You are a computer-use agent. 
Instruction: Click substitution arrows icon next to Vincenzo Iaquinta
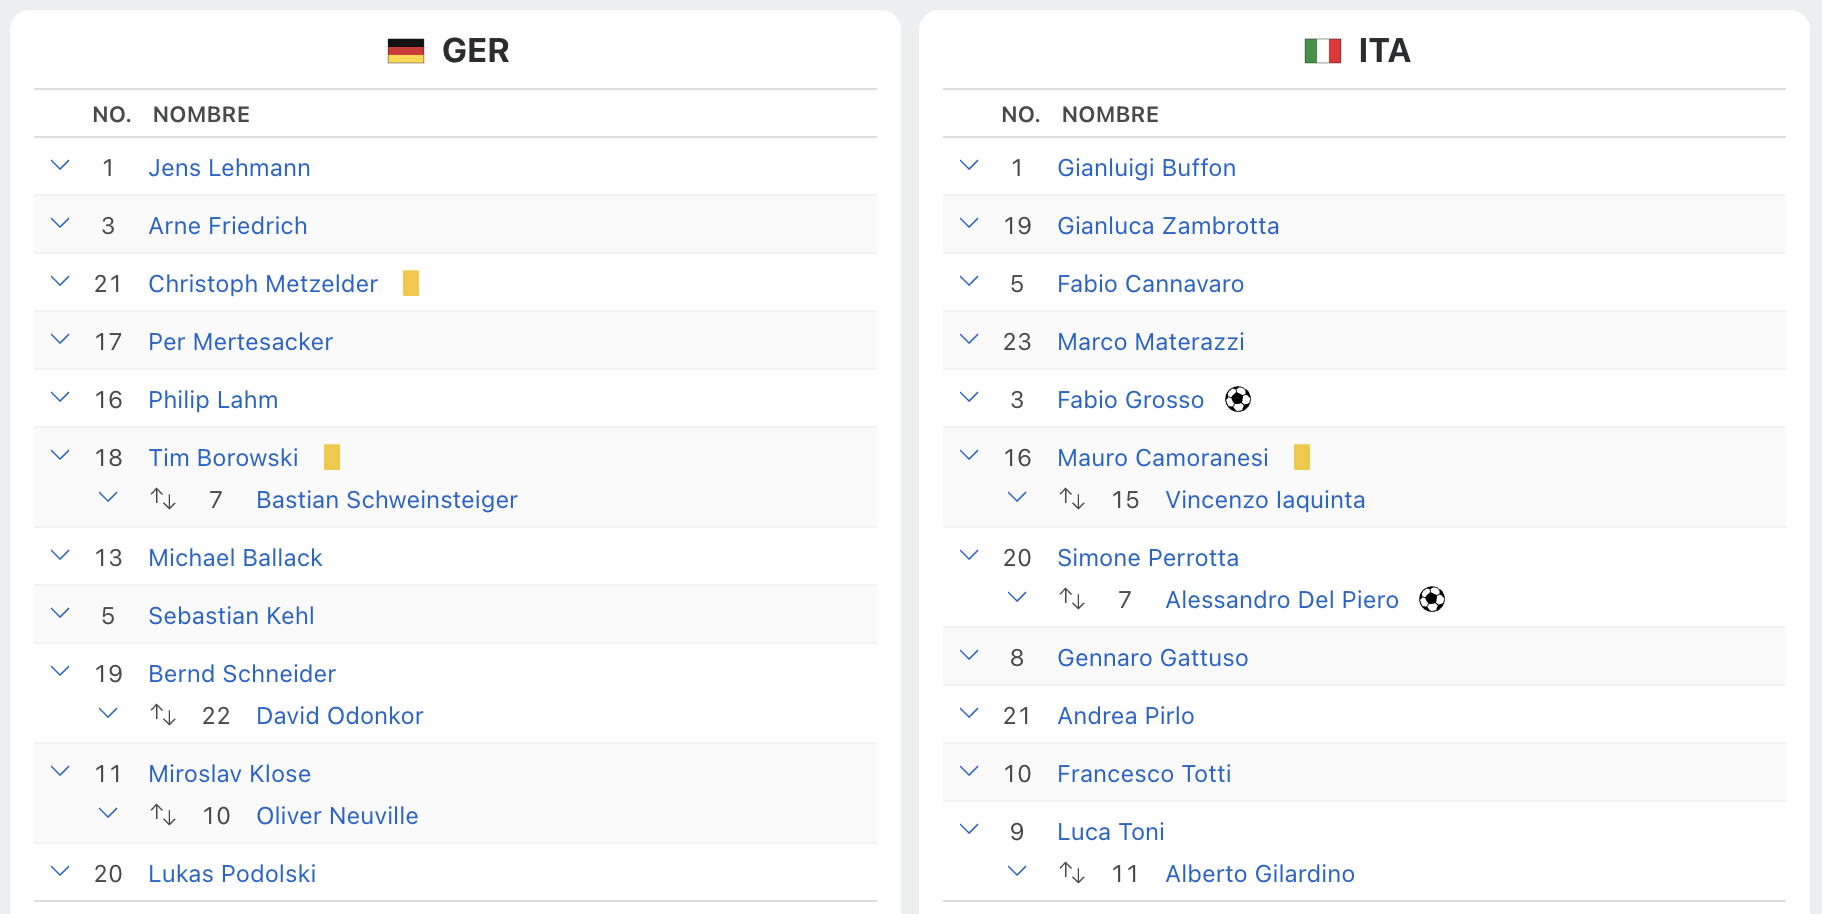click(1072, 499)
